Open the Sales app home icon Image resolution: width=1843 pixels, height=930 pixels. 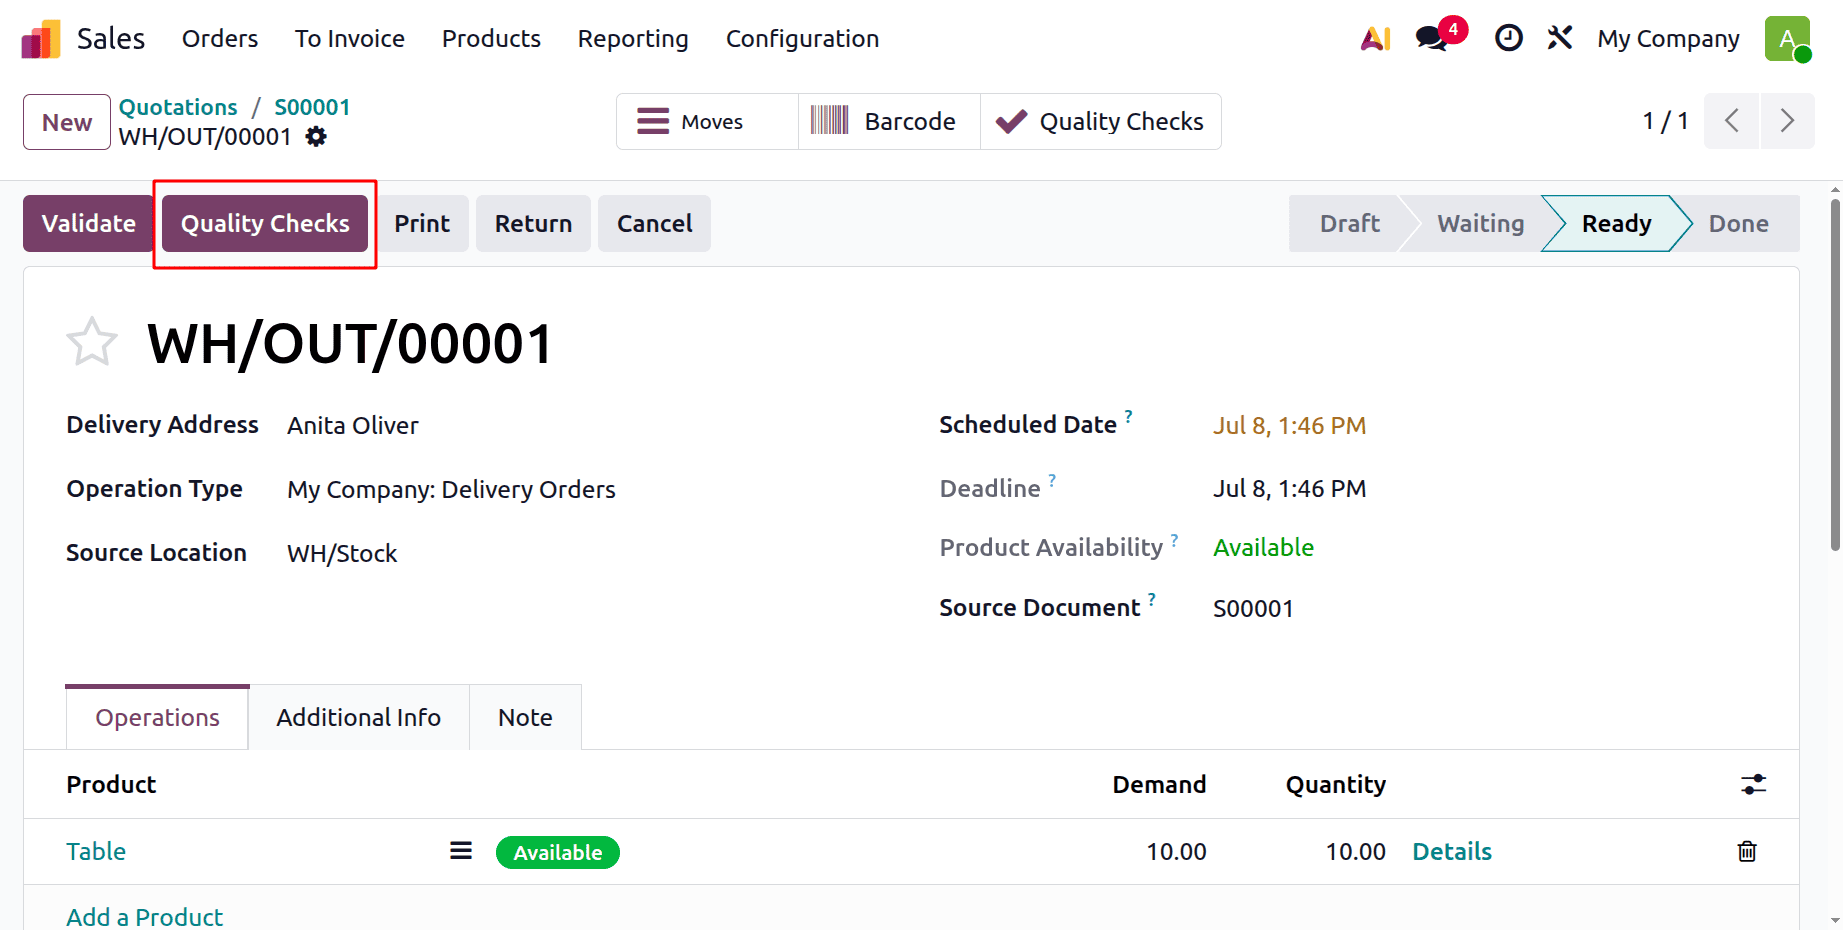(x=41, y=39)
